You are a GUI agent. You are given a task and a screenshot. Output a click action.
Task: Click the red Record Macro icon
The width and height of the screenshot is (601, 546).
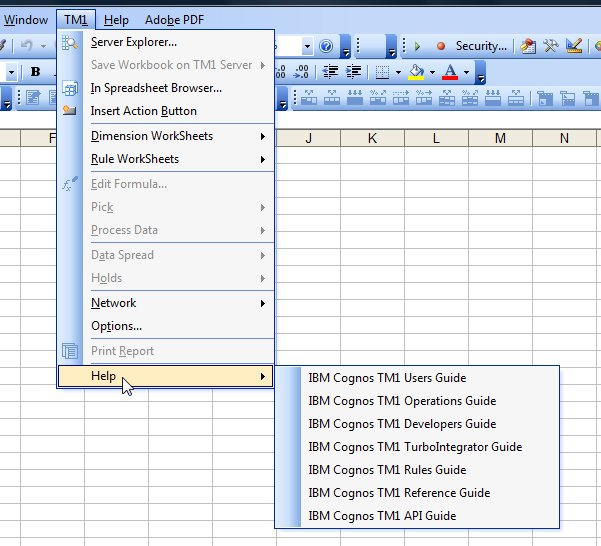[441, 46]
